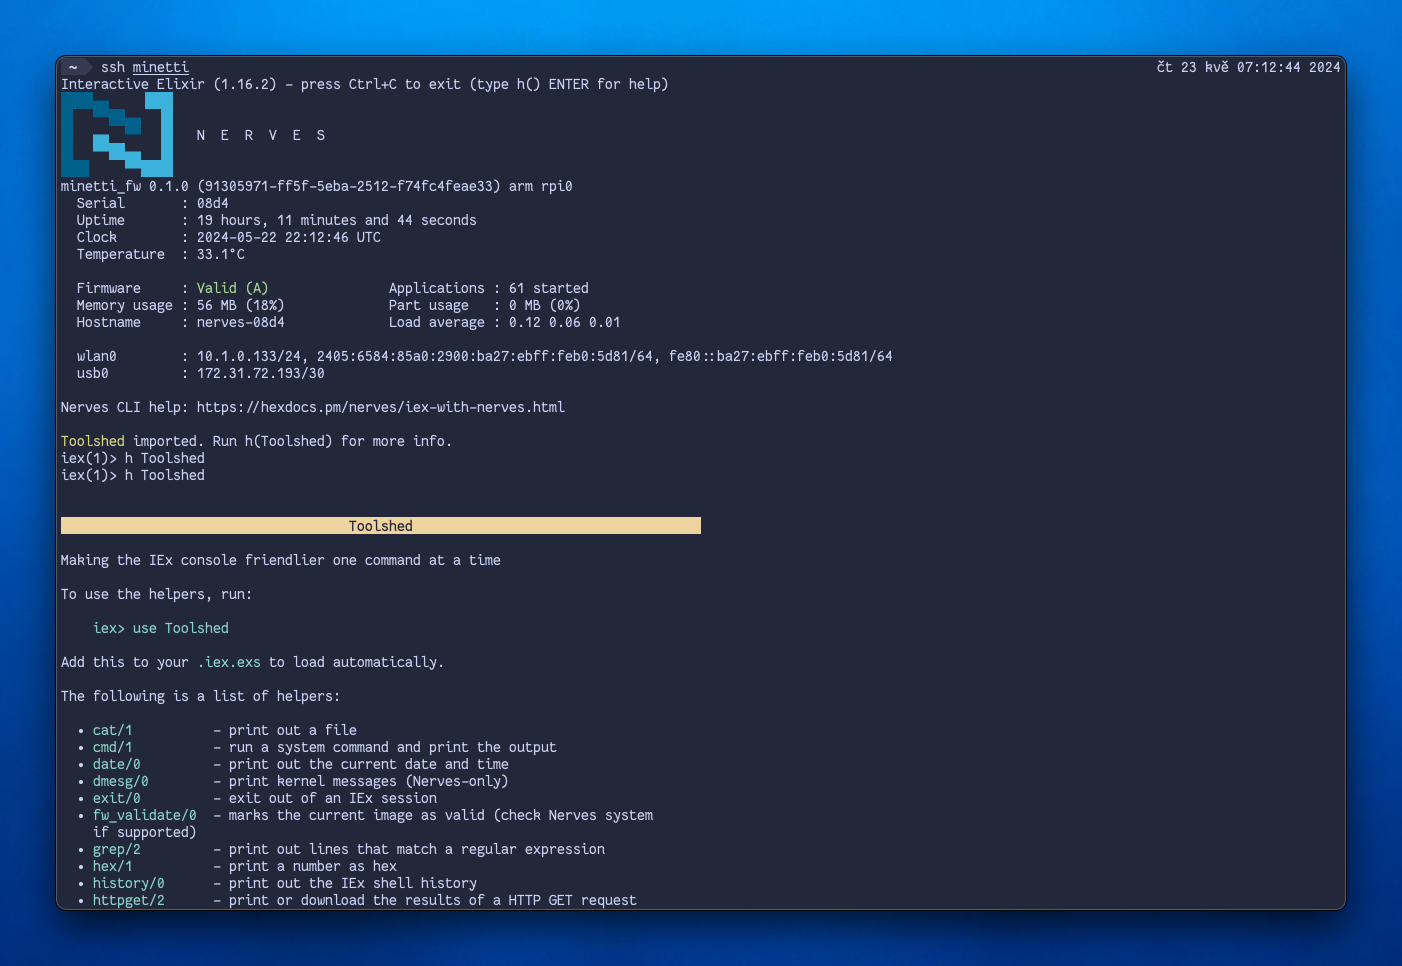Click the description 'print out a file'
Screen dimensions: 1402x966
pos(293,730)
